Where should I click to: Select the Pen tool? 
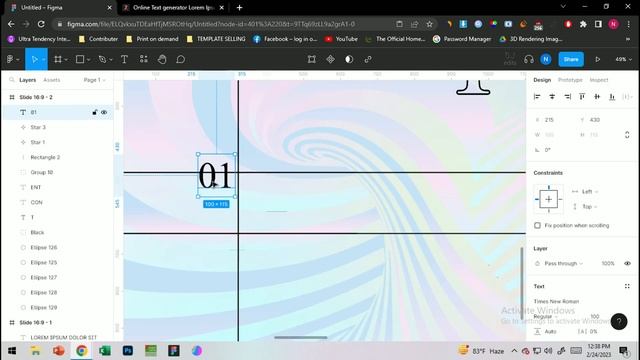pos(102,60)
